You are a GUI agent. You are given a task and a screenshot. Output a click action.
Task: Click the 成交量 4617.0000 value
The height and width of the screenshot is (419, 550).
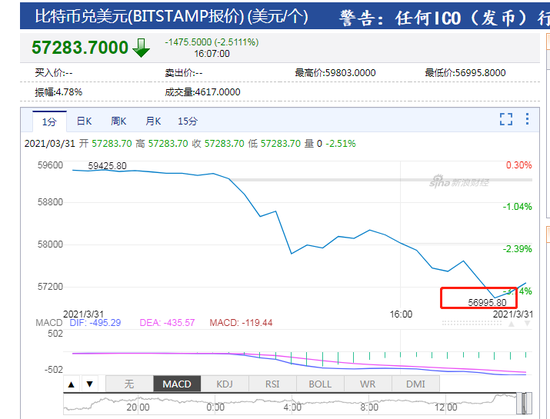pos(202,92)
